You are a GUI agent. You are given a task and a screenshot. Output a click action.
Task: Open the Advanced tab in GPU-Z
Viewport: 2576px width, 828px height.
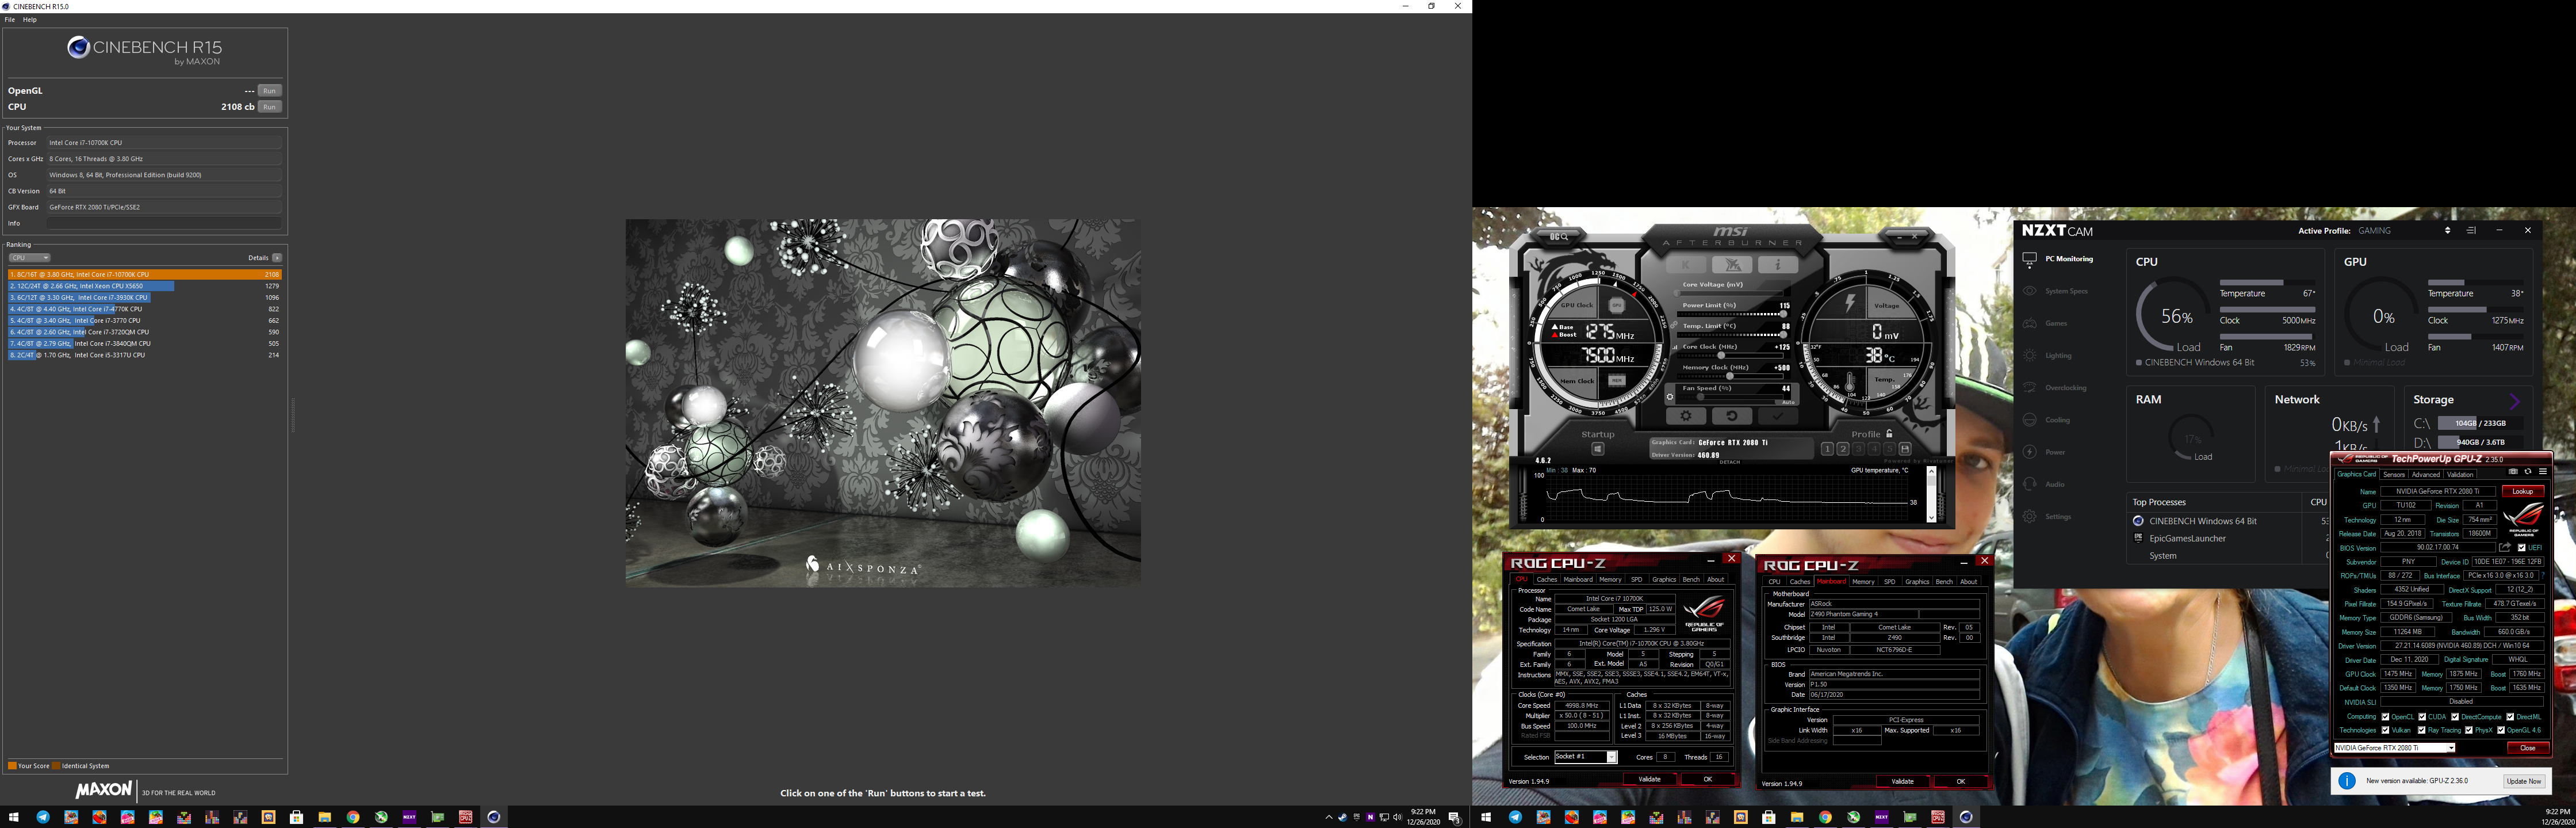2426,475
